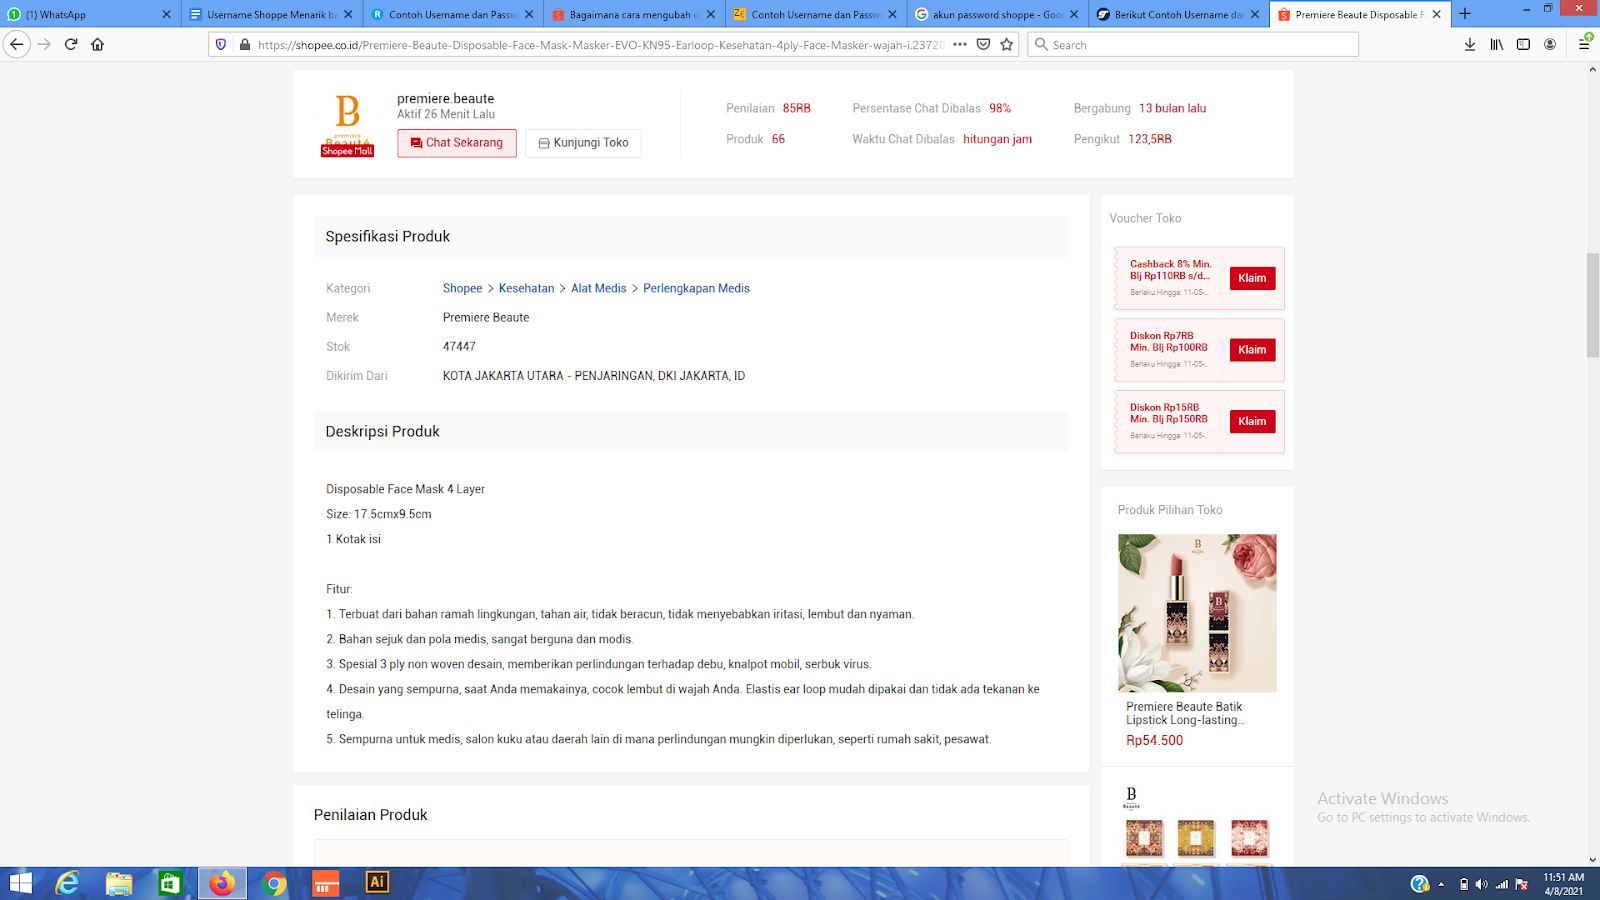Open the Firefox hamburger menu
The height and width of the screenshot is (900, 1600).
tap(1585, 44)
